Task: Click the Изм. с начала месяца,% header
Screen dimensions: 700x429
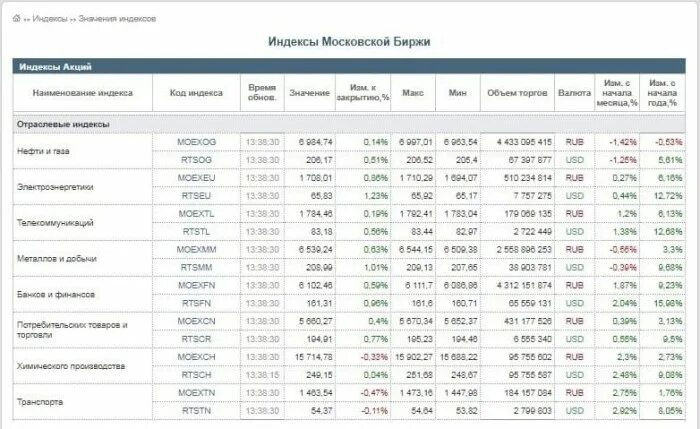Action: 617,93
